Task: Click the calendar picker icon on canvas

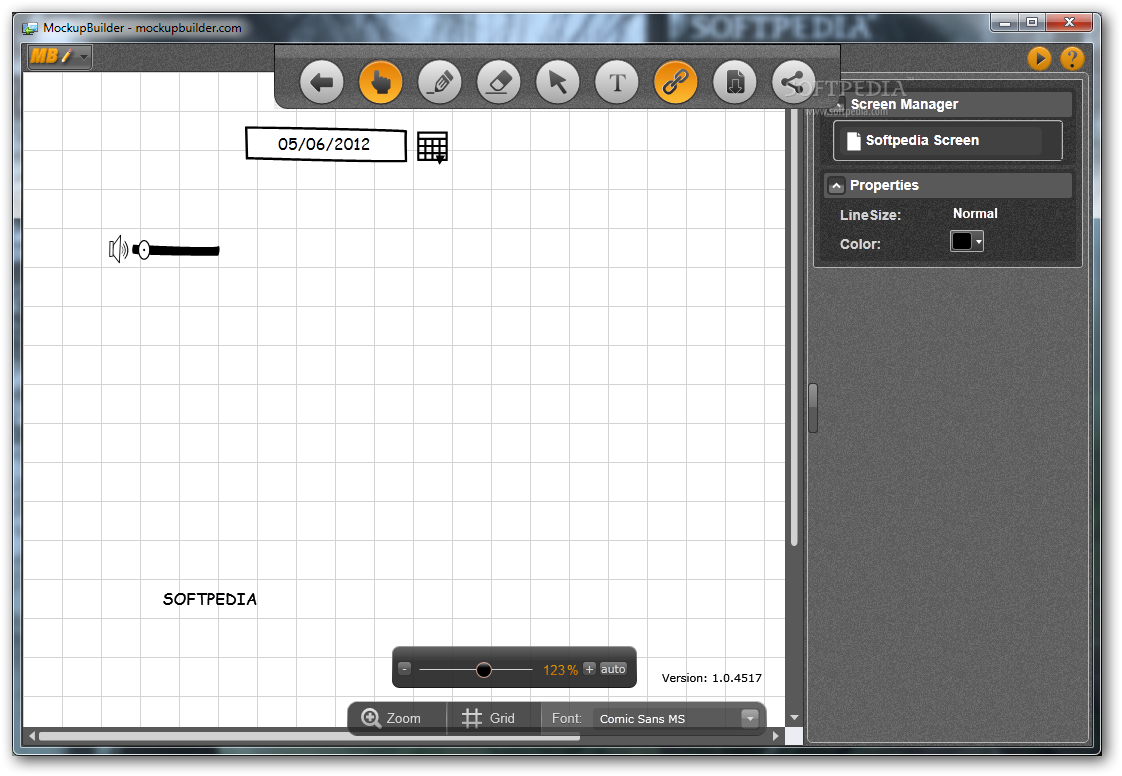Action: (x=433, y=147)
